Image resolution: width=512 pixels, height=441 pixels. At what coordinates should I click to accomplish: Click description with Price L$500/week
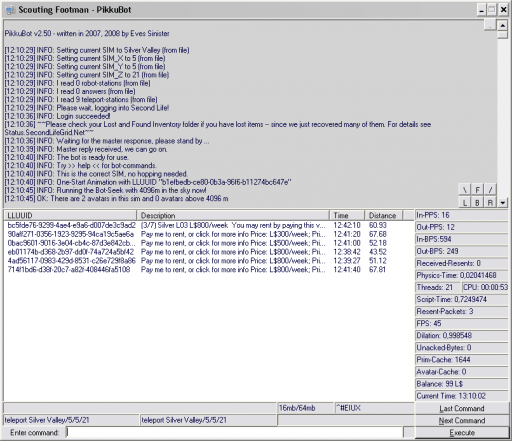[x=233, y=243]
